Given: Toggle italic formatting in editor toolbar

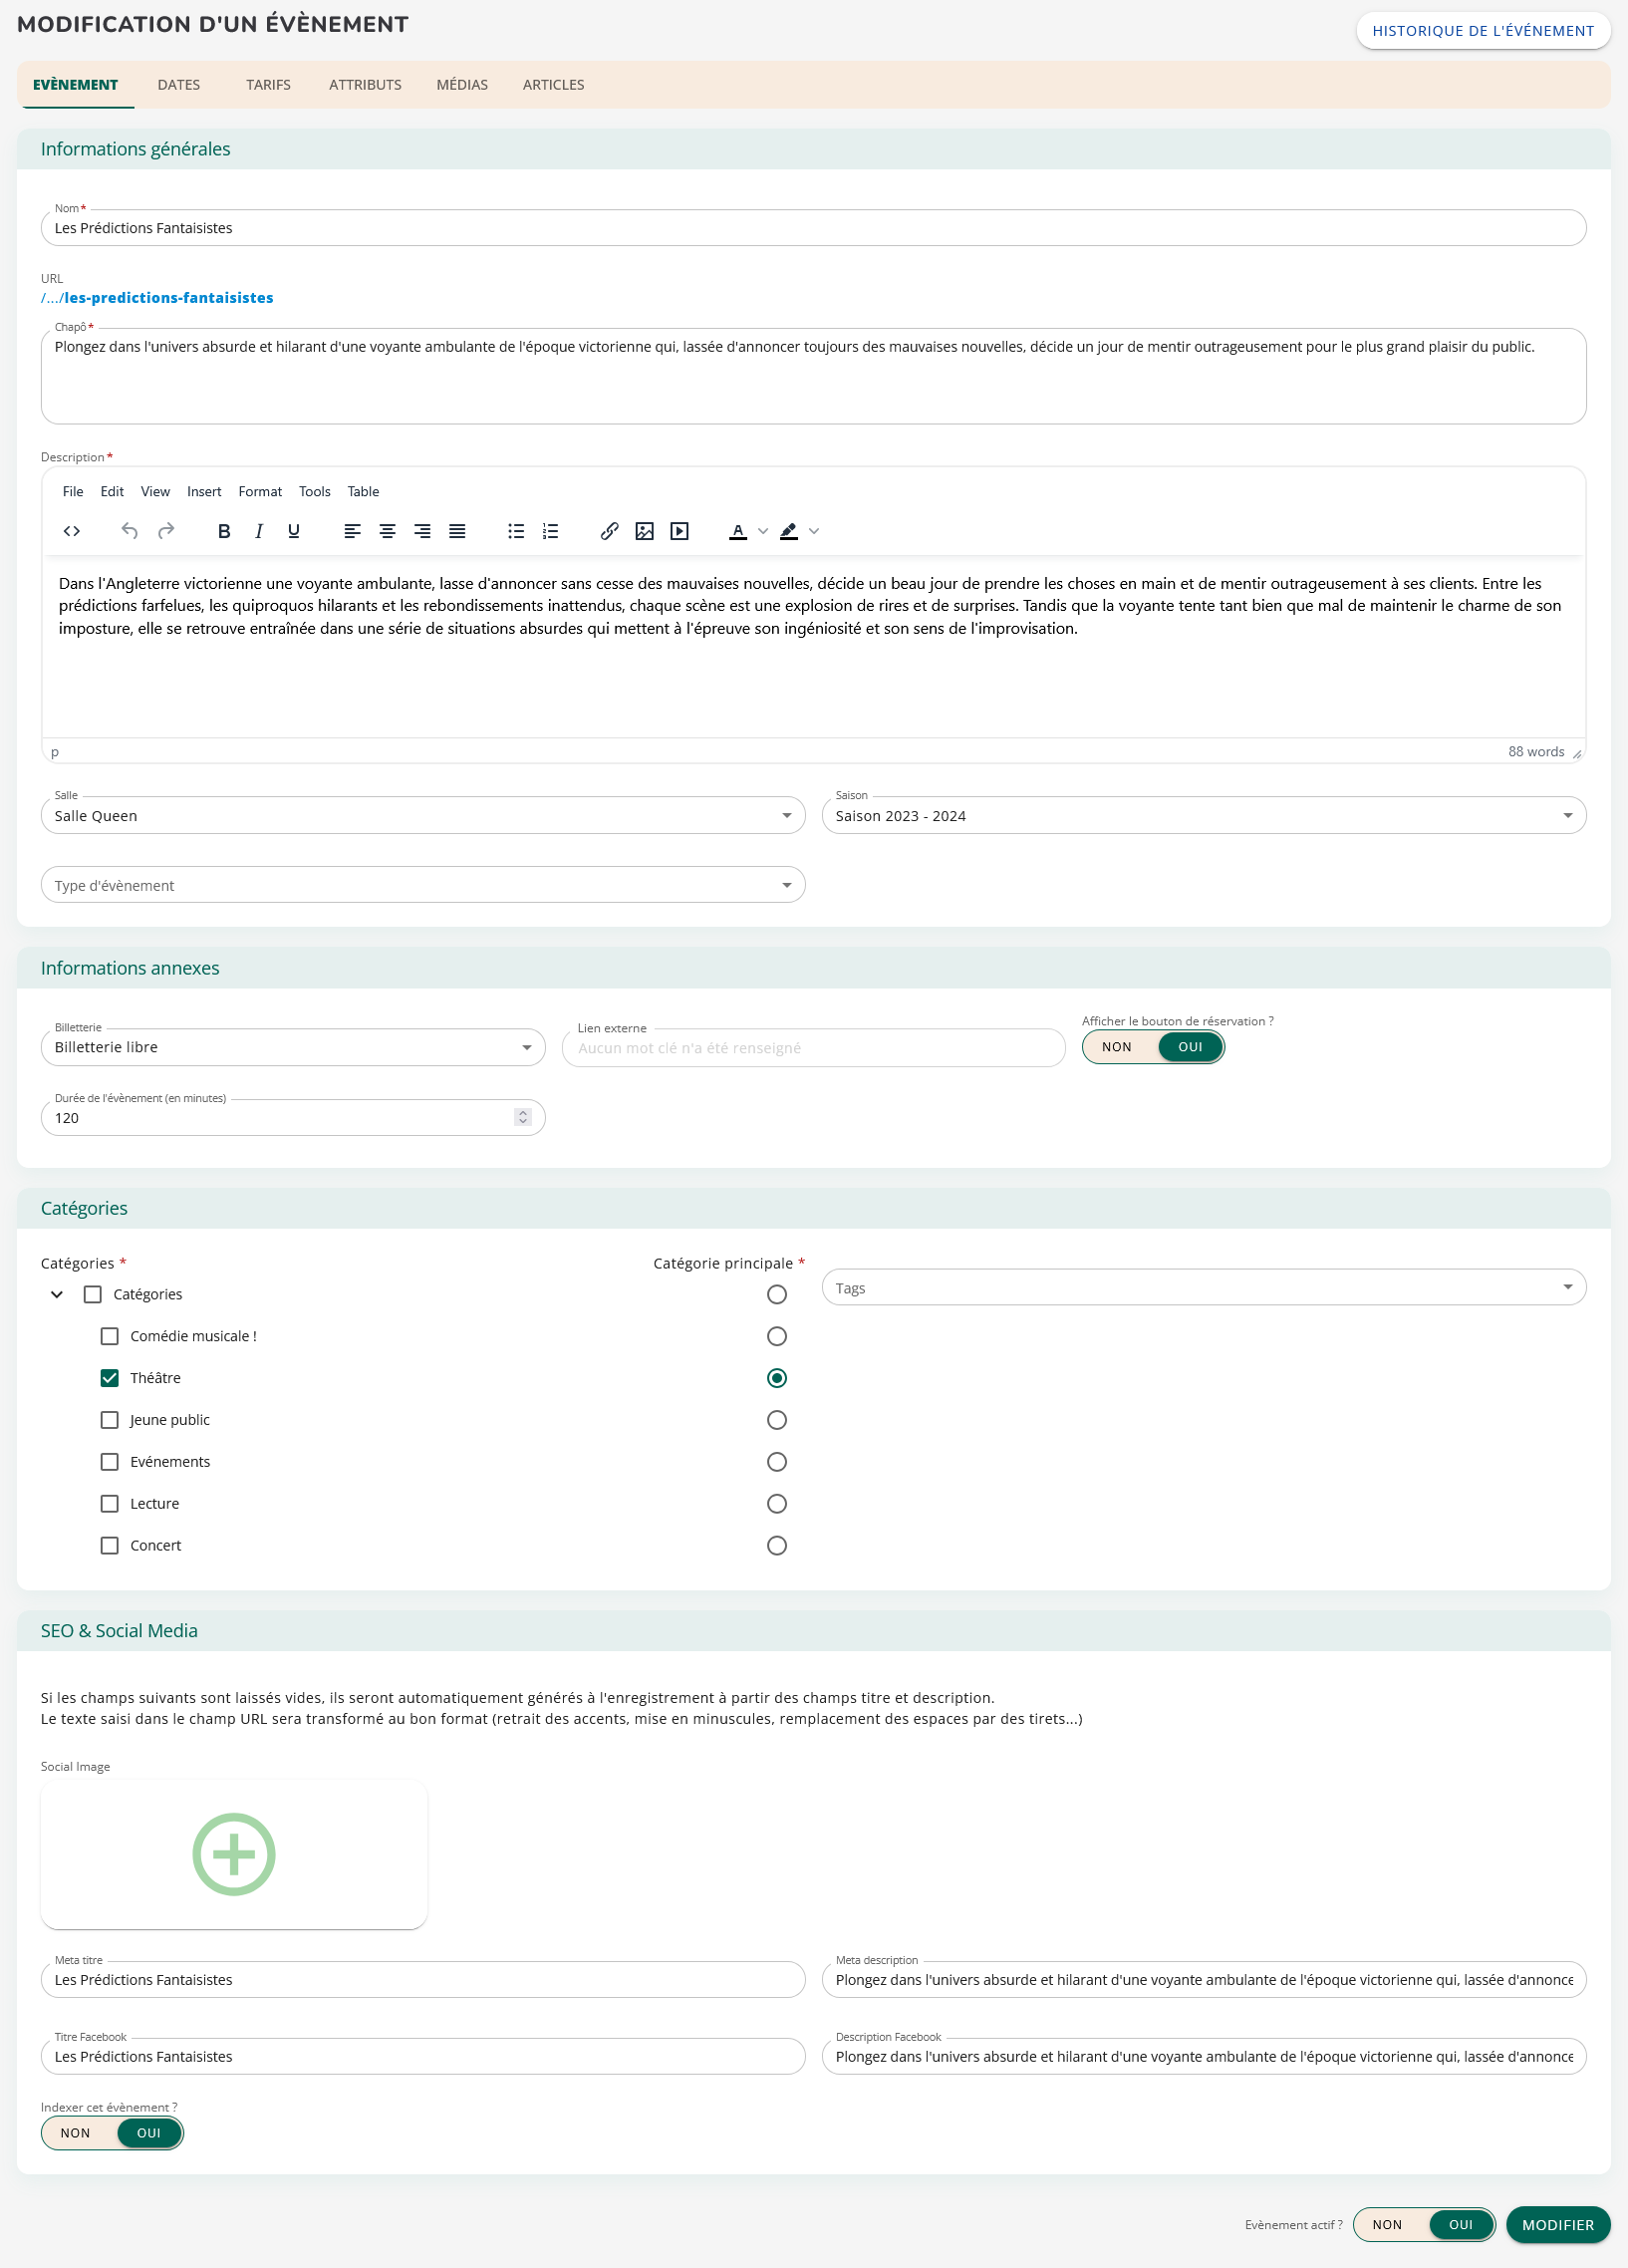Looking at the screenshot, I should pos(259,531).
